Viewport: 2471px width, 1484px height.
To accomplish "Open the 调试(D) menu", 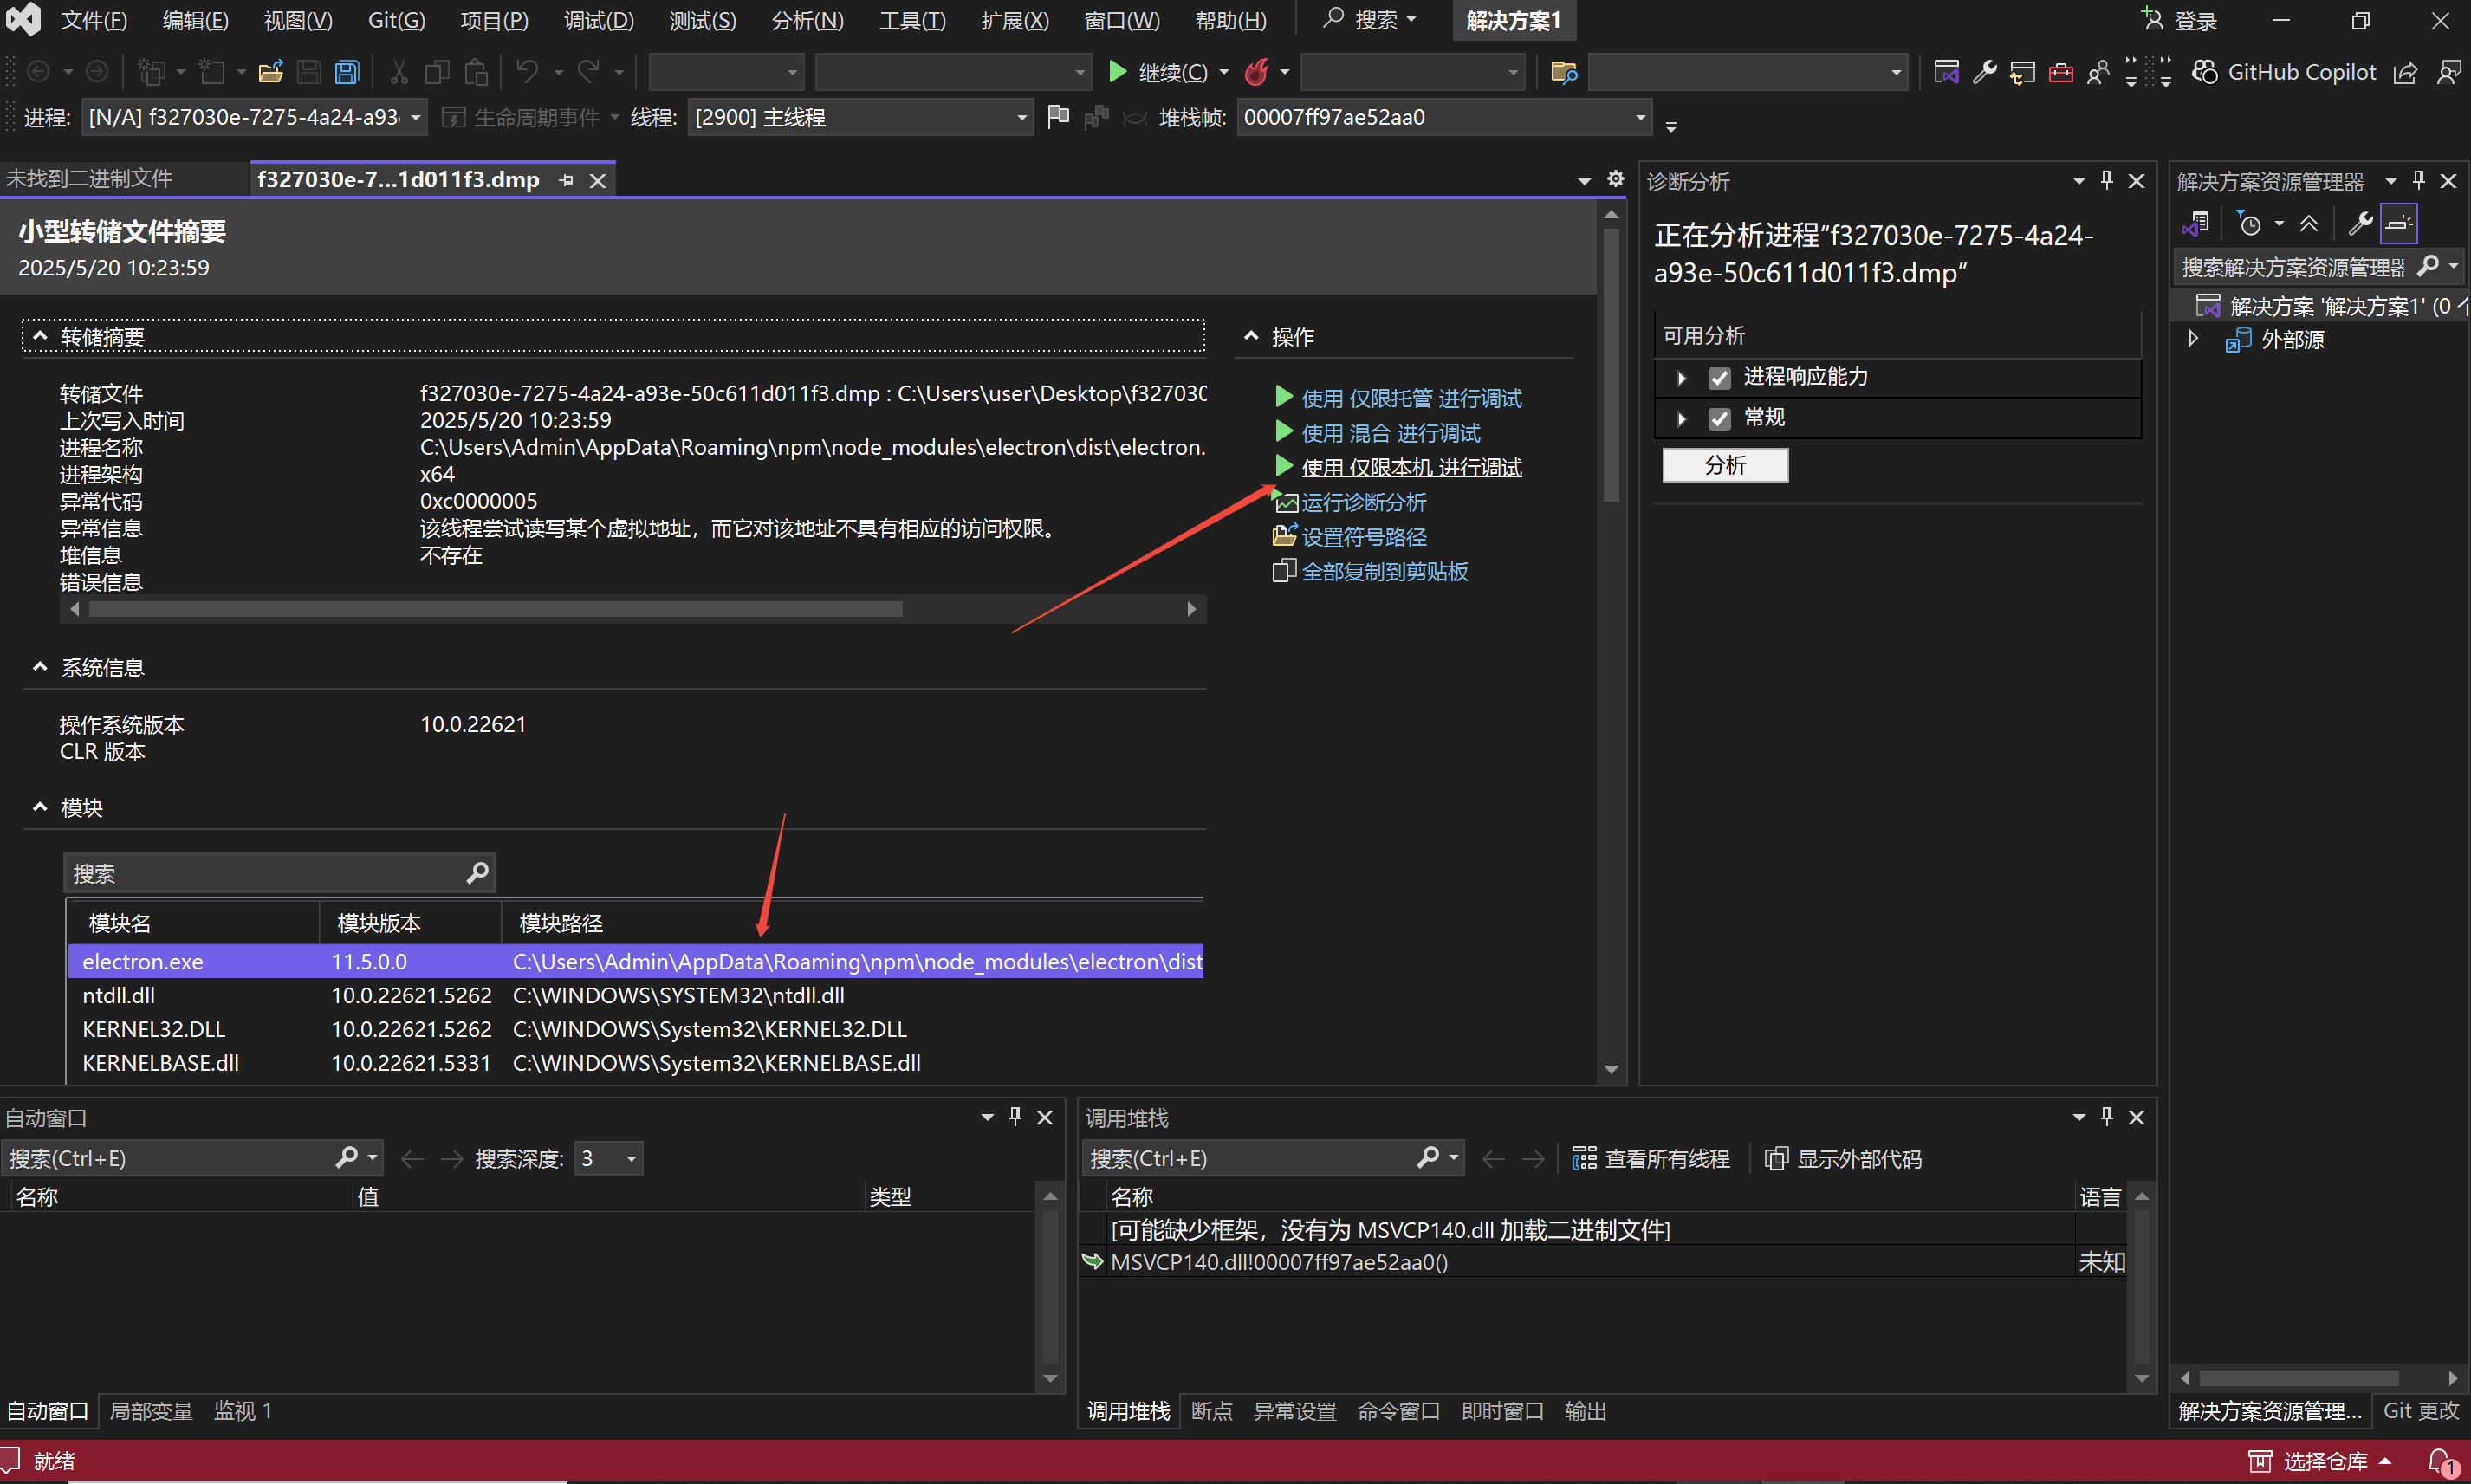I will (x=598, y=20).
